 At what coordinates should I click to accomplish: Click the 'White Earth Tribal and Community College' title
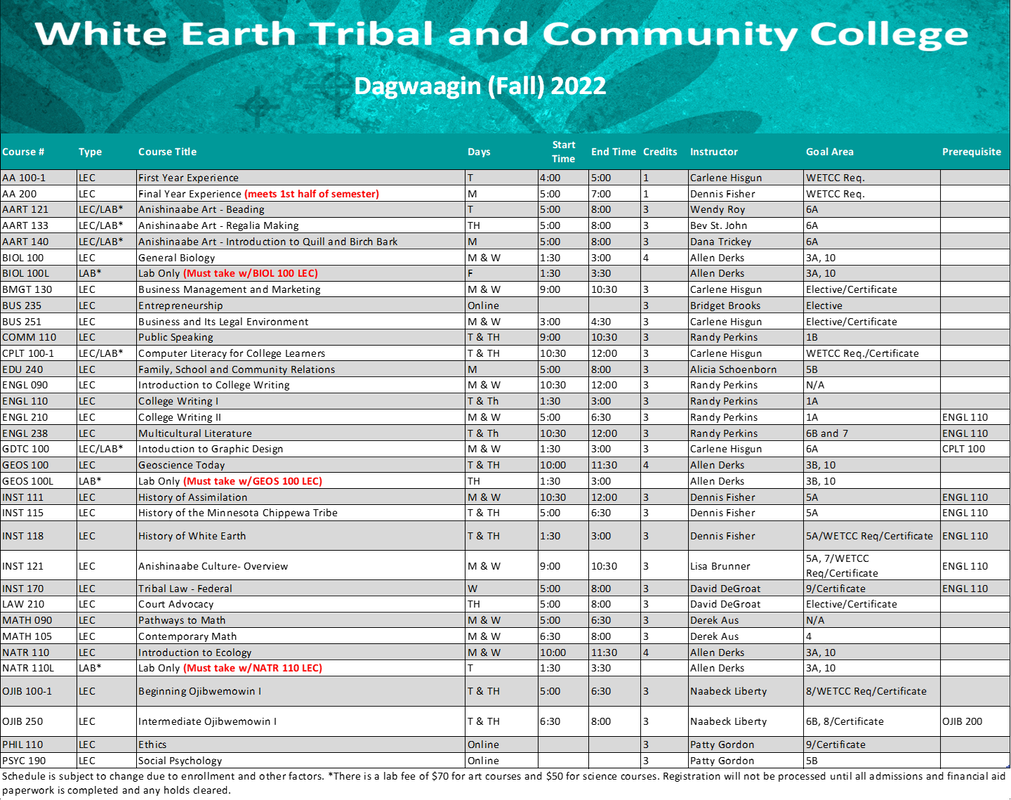click(502, 35)
